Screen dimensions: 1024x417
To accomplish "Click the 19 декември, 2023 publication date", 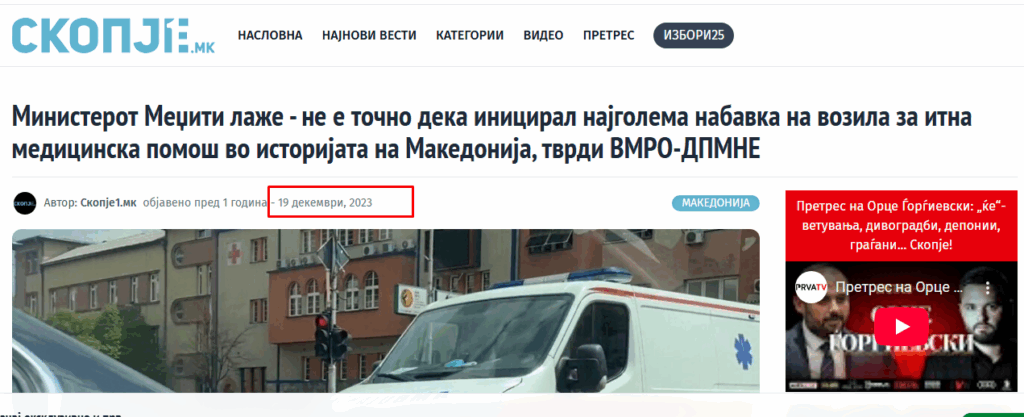I will coord(325,202).
